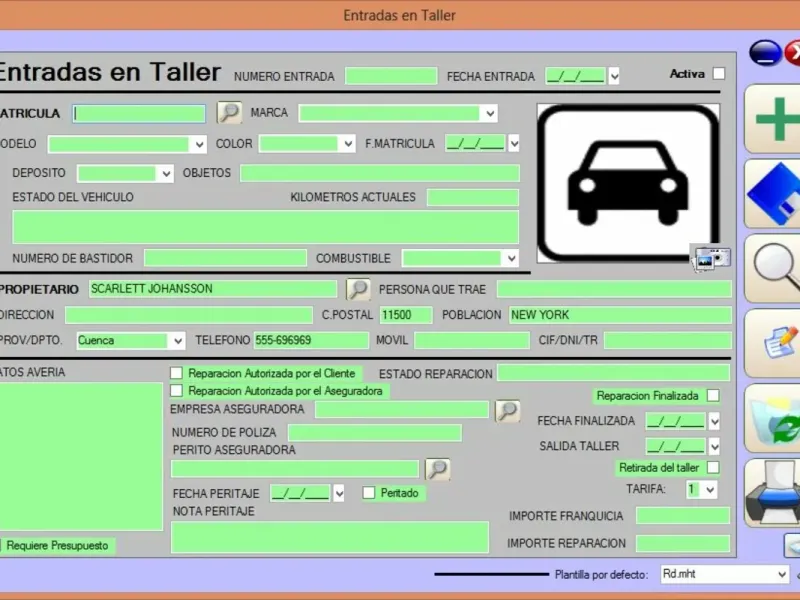Open the FECHA PERITAJE date dropdown
Image resolution: width=800 pixels, height=600 pixels.
(x=339, y=493)
